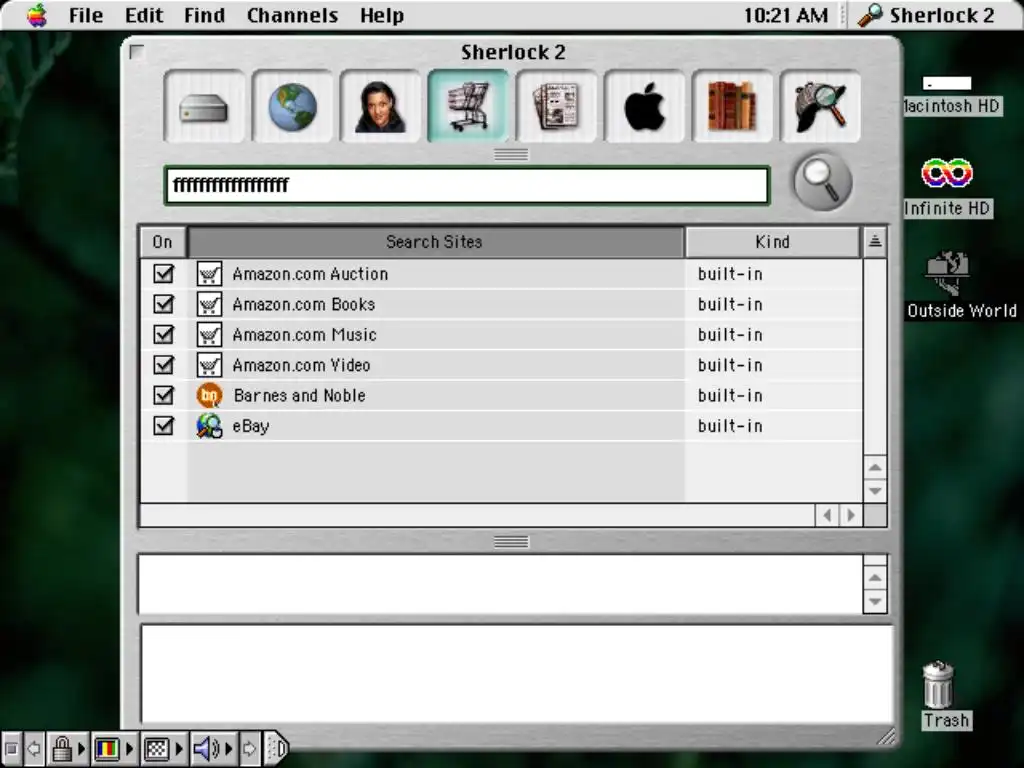
Task: Open the resolution module popup arrow
Action: [x=180, y=748]
